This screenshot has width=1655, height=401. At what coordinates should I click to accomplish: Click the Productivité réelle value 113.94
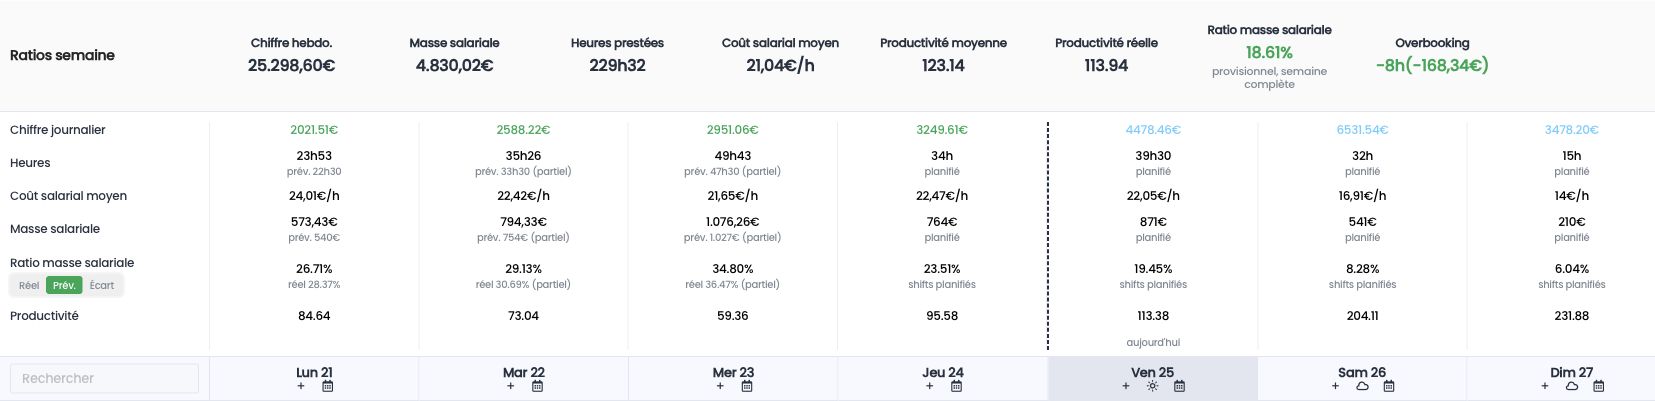coord(1106,65)
